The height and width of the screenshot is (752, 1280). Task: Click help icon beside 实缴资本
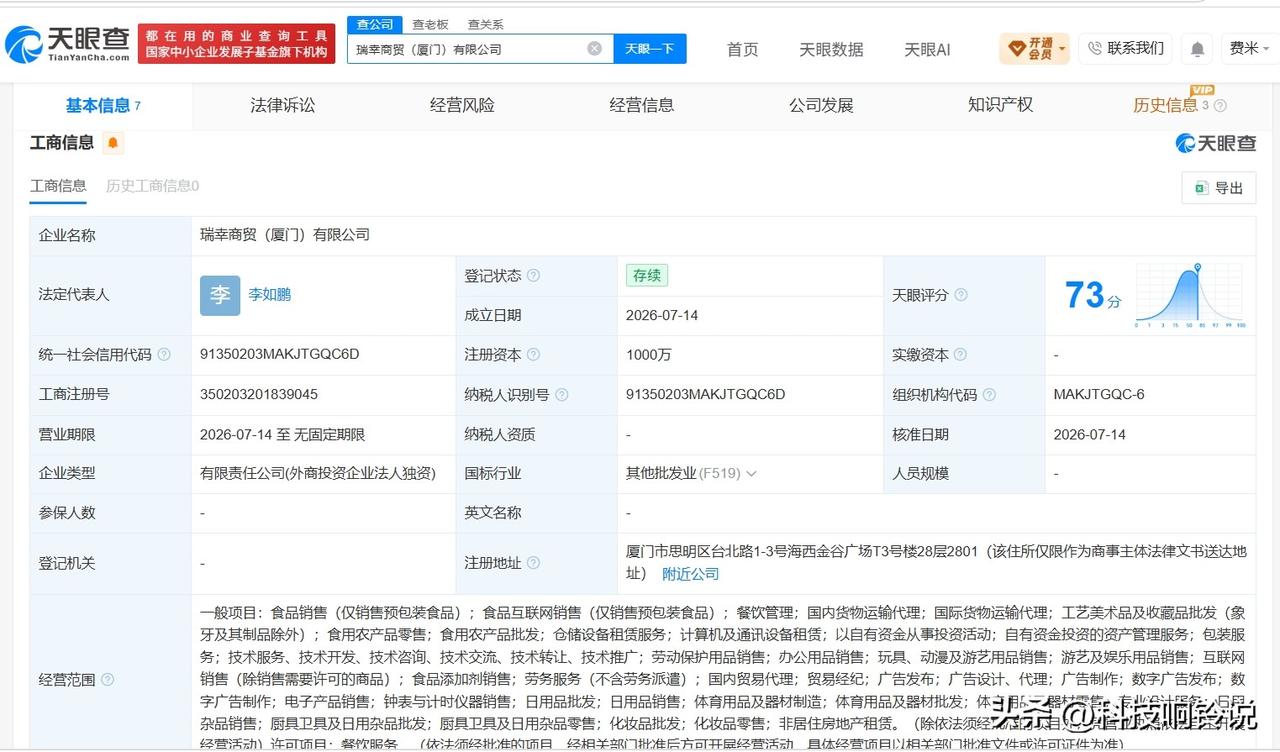(x=961, y=355)
